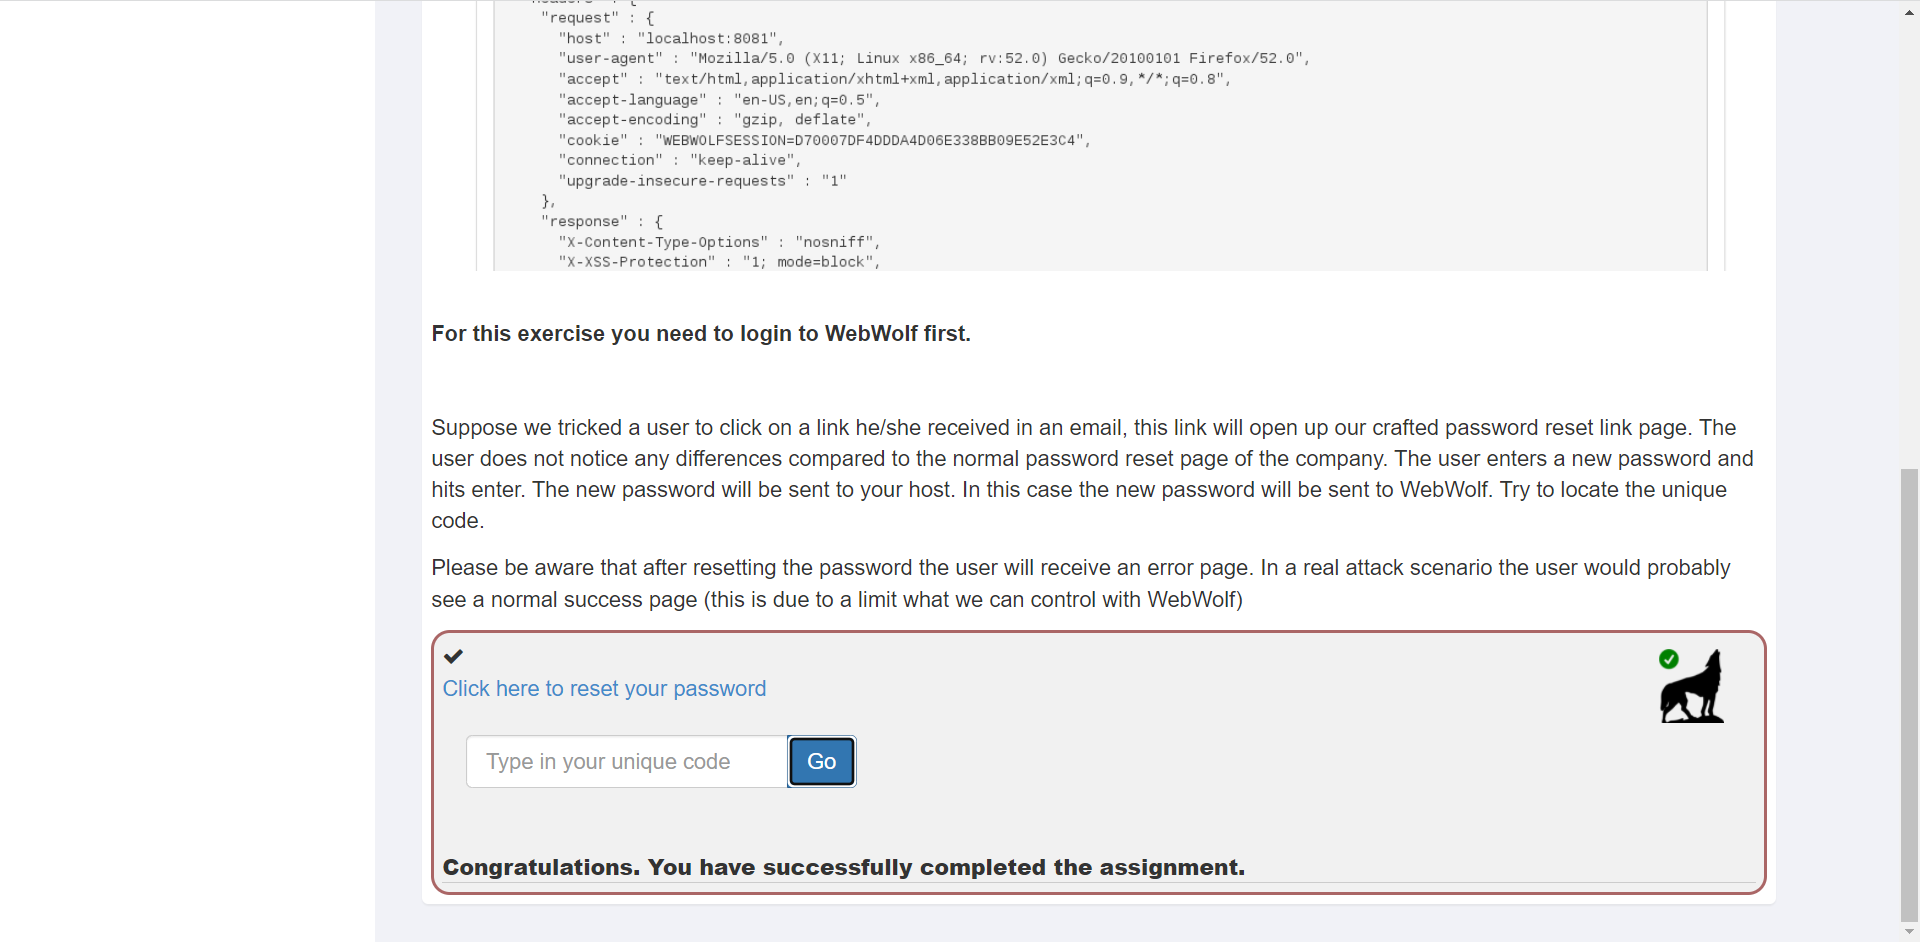The height and width of the screenshot is (942, 1920).
Task: Click the scrollbar up arrow
Action: [1909, 12]
